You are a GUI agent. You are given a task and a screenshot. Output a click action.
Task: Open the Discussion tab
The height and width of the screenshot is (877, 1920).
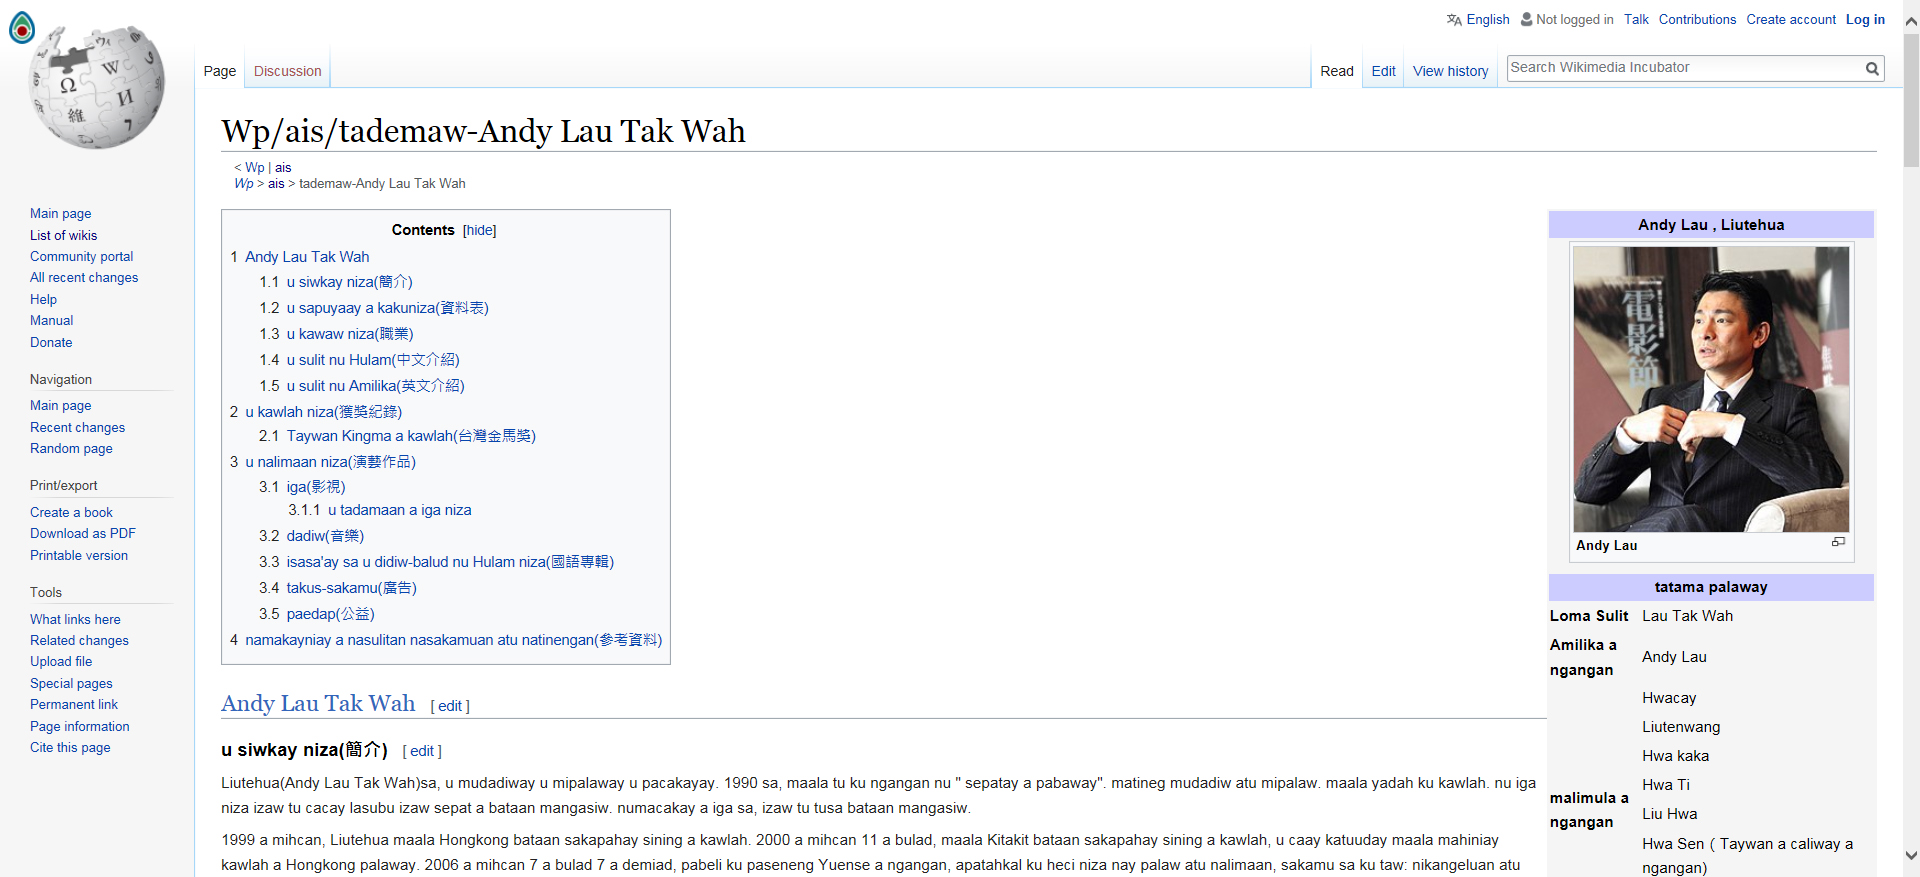pos(288,71)
